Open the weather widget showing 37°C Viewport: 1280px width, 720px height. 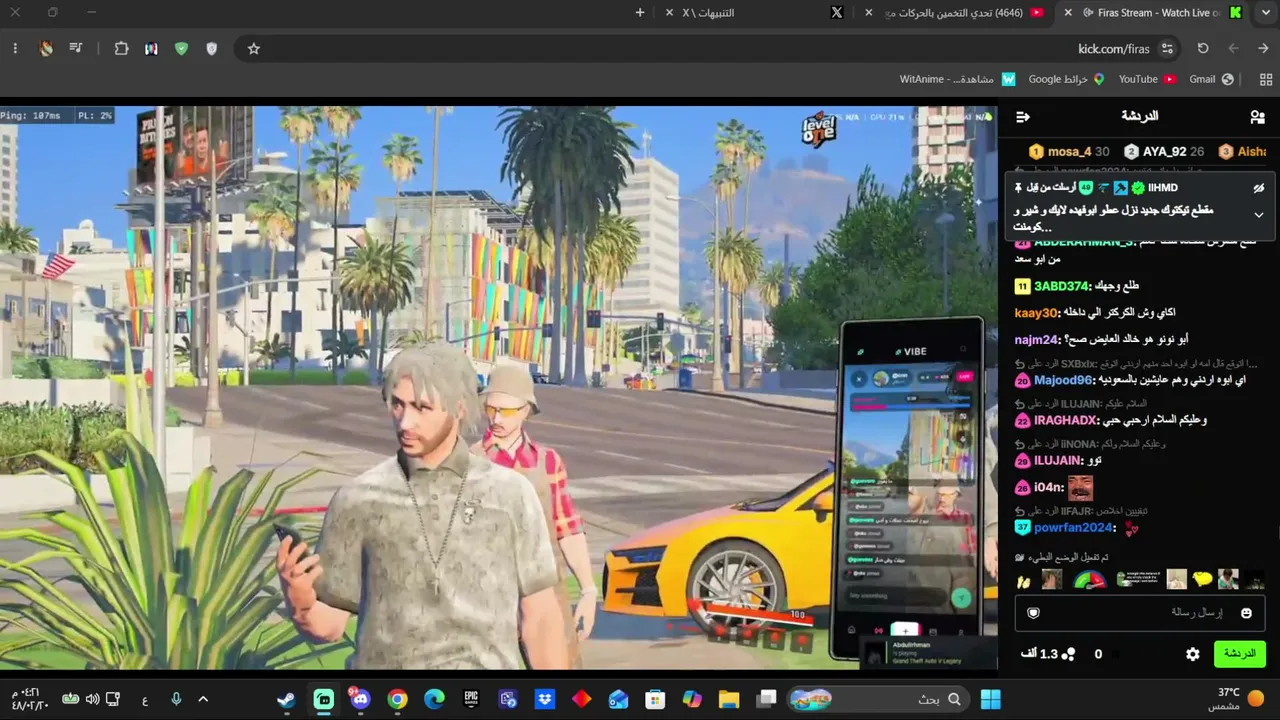[x=1236, y=699]
